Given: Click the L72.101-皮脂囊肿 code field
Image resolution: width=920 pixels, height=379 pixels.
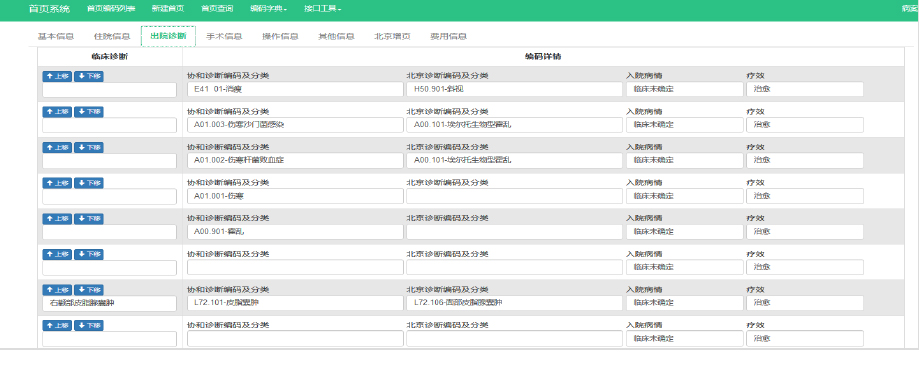Looking at the screenshot, I should coord(295,303).
